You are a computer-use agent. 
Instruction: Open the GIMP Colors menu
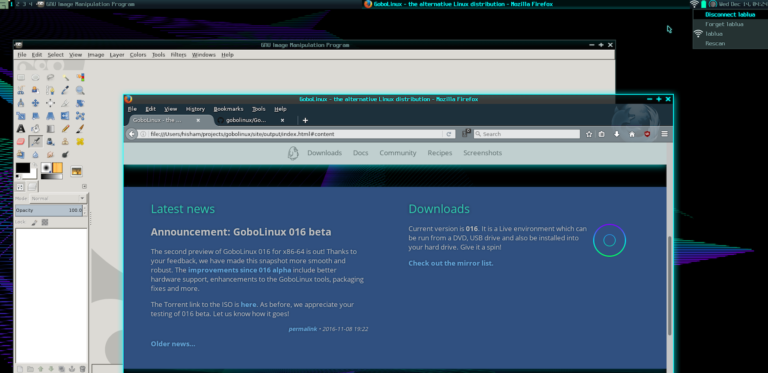point(138,55)
